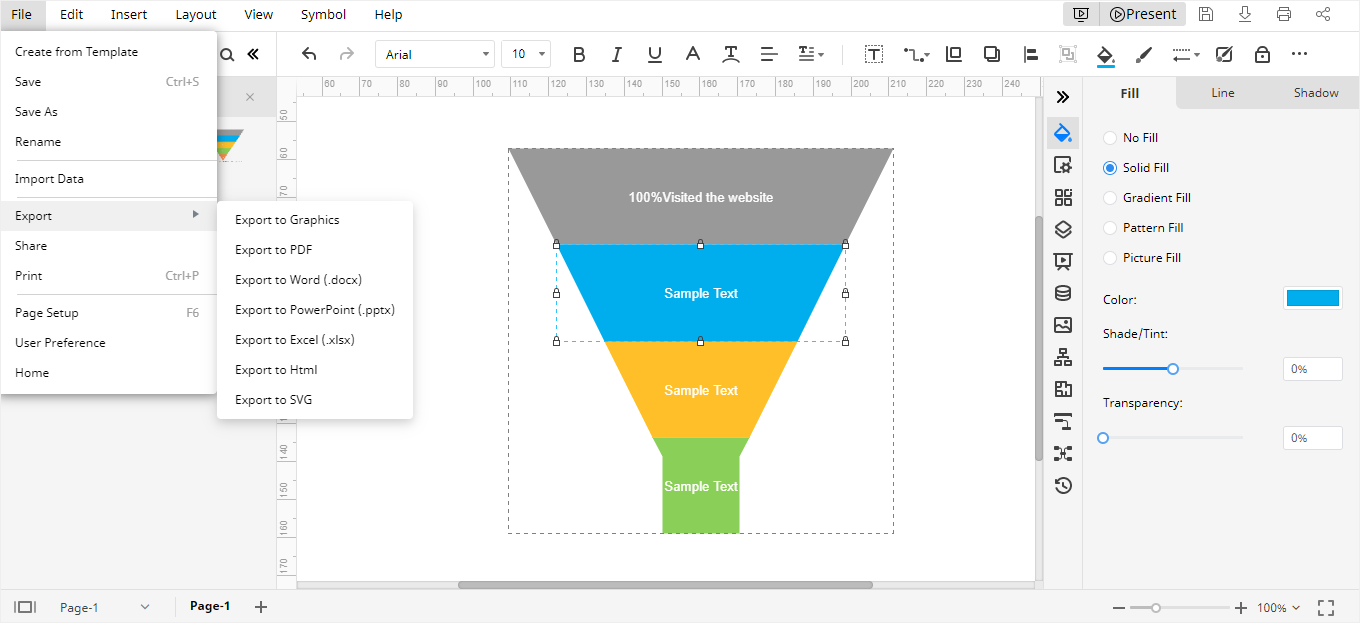Select the No Fill radio option
The height and width of the screenshot is (623, 1360).
(1110, 138)
